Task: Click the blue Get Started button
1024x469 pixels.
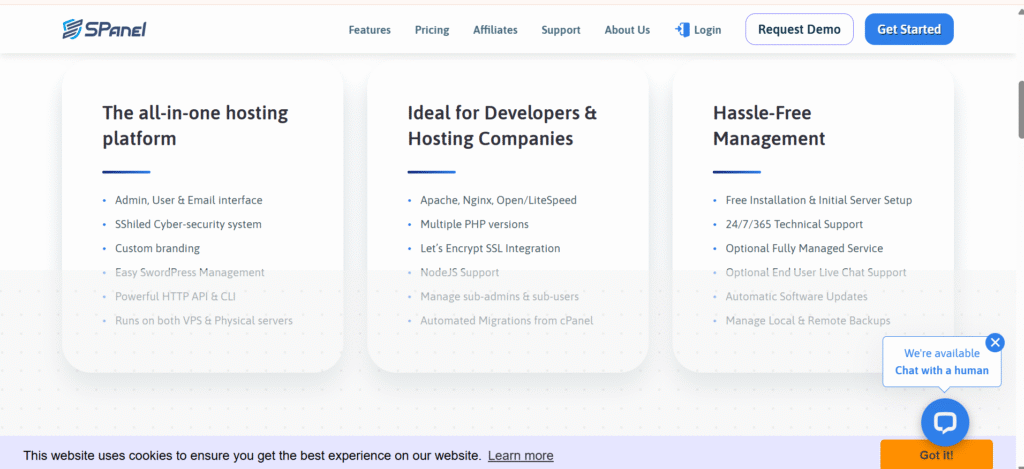Action: 908,29
